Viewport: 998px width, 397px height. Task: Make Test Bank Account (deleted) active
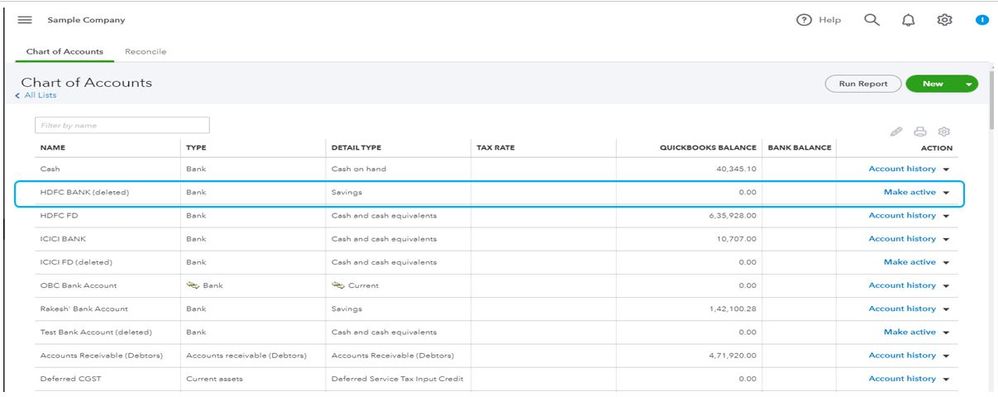coord(910,332)
